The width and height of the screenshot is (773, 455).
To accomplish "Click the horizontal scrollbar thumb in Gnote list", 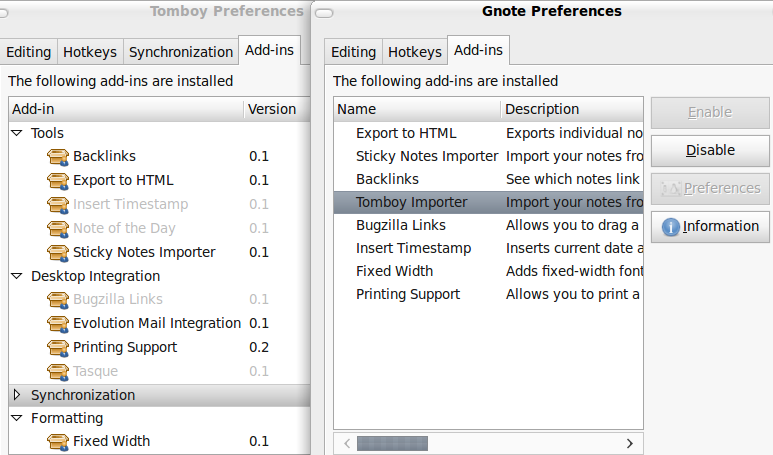I will point(392,443).
